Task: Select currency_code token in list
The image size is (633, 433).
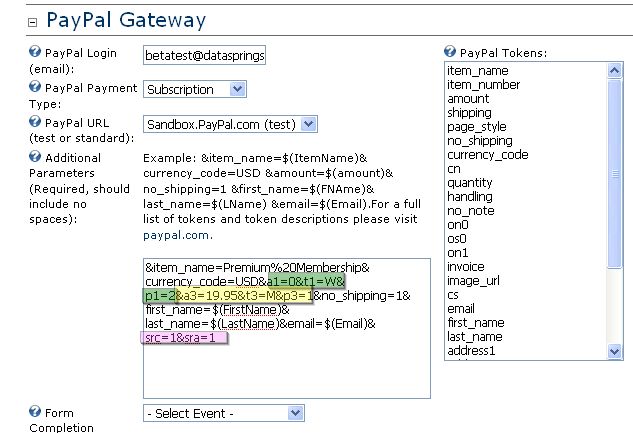Action: [x=488, y=155]
